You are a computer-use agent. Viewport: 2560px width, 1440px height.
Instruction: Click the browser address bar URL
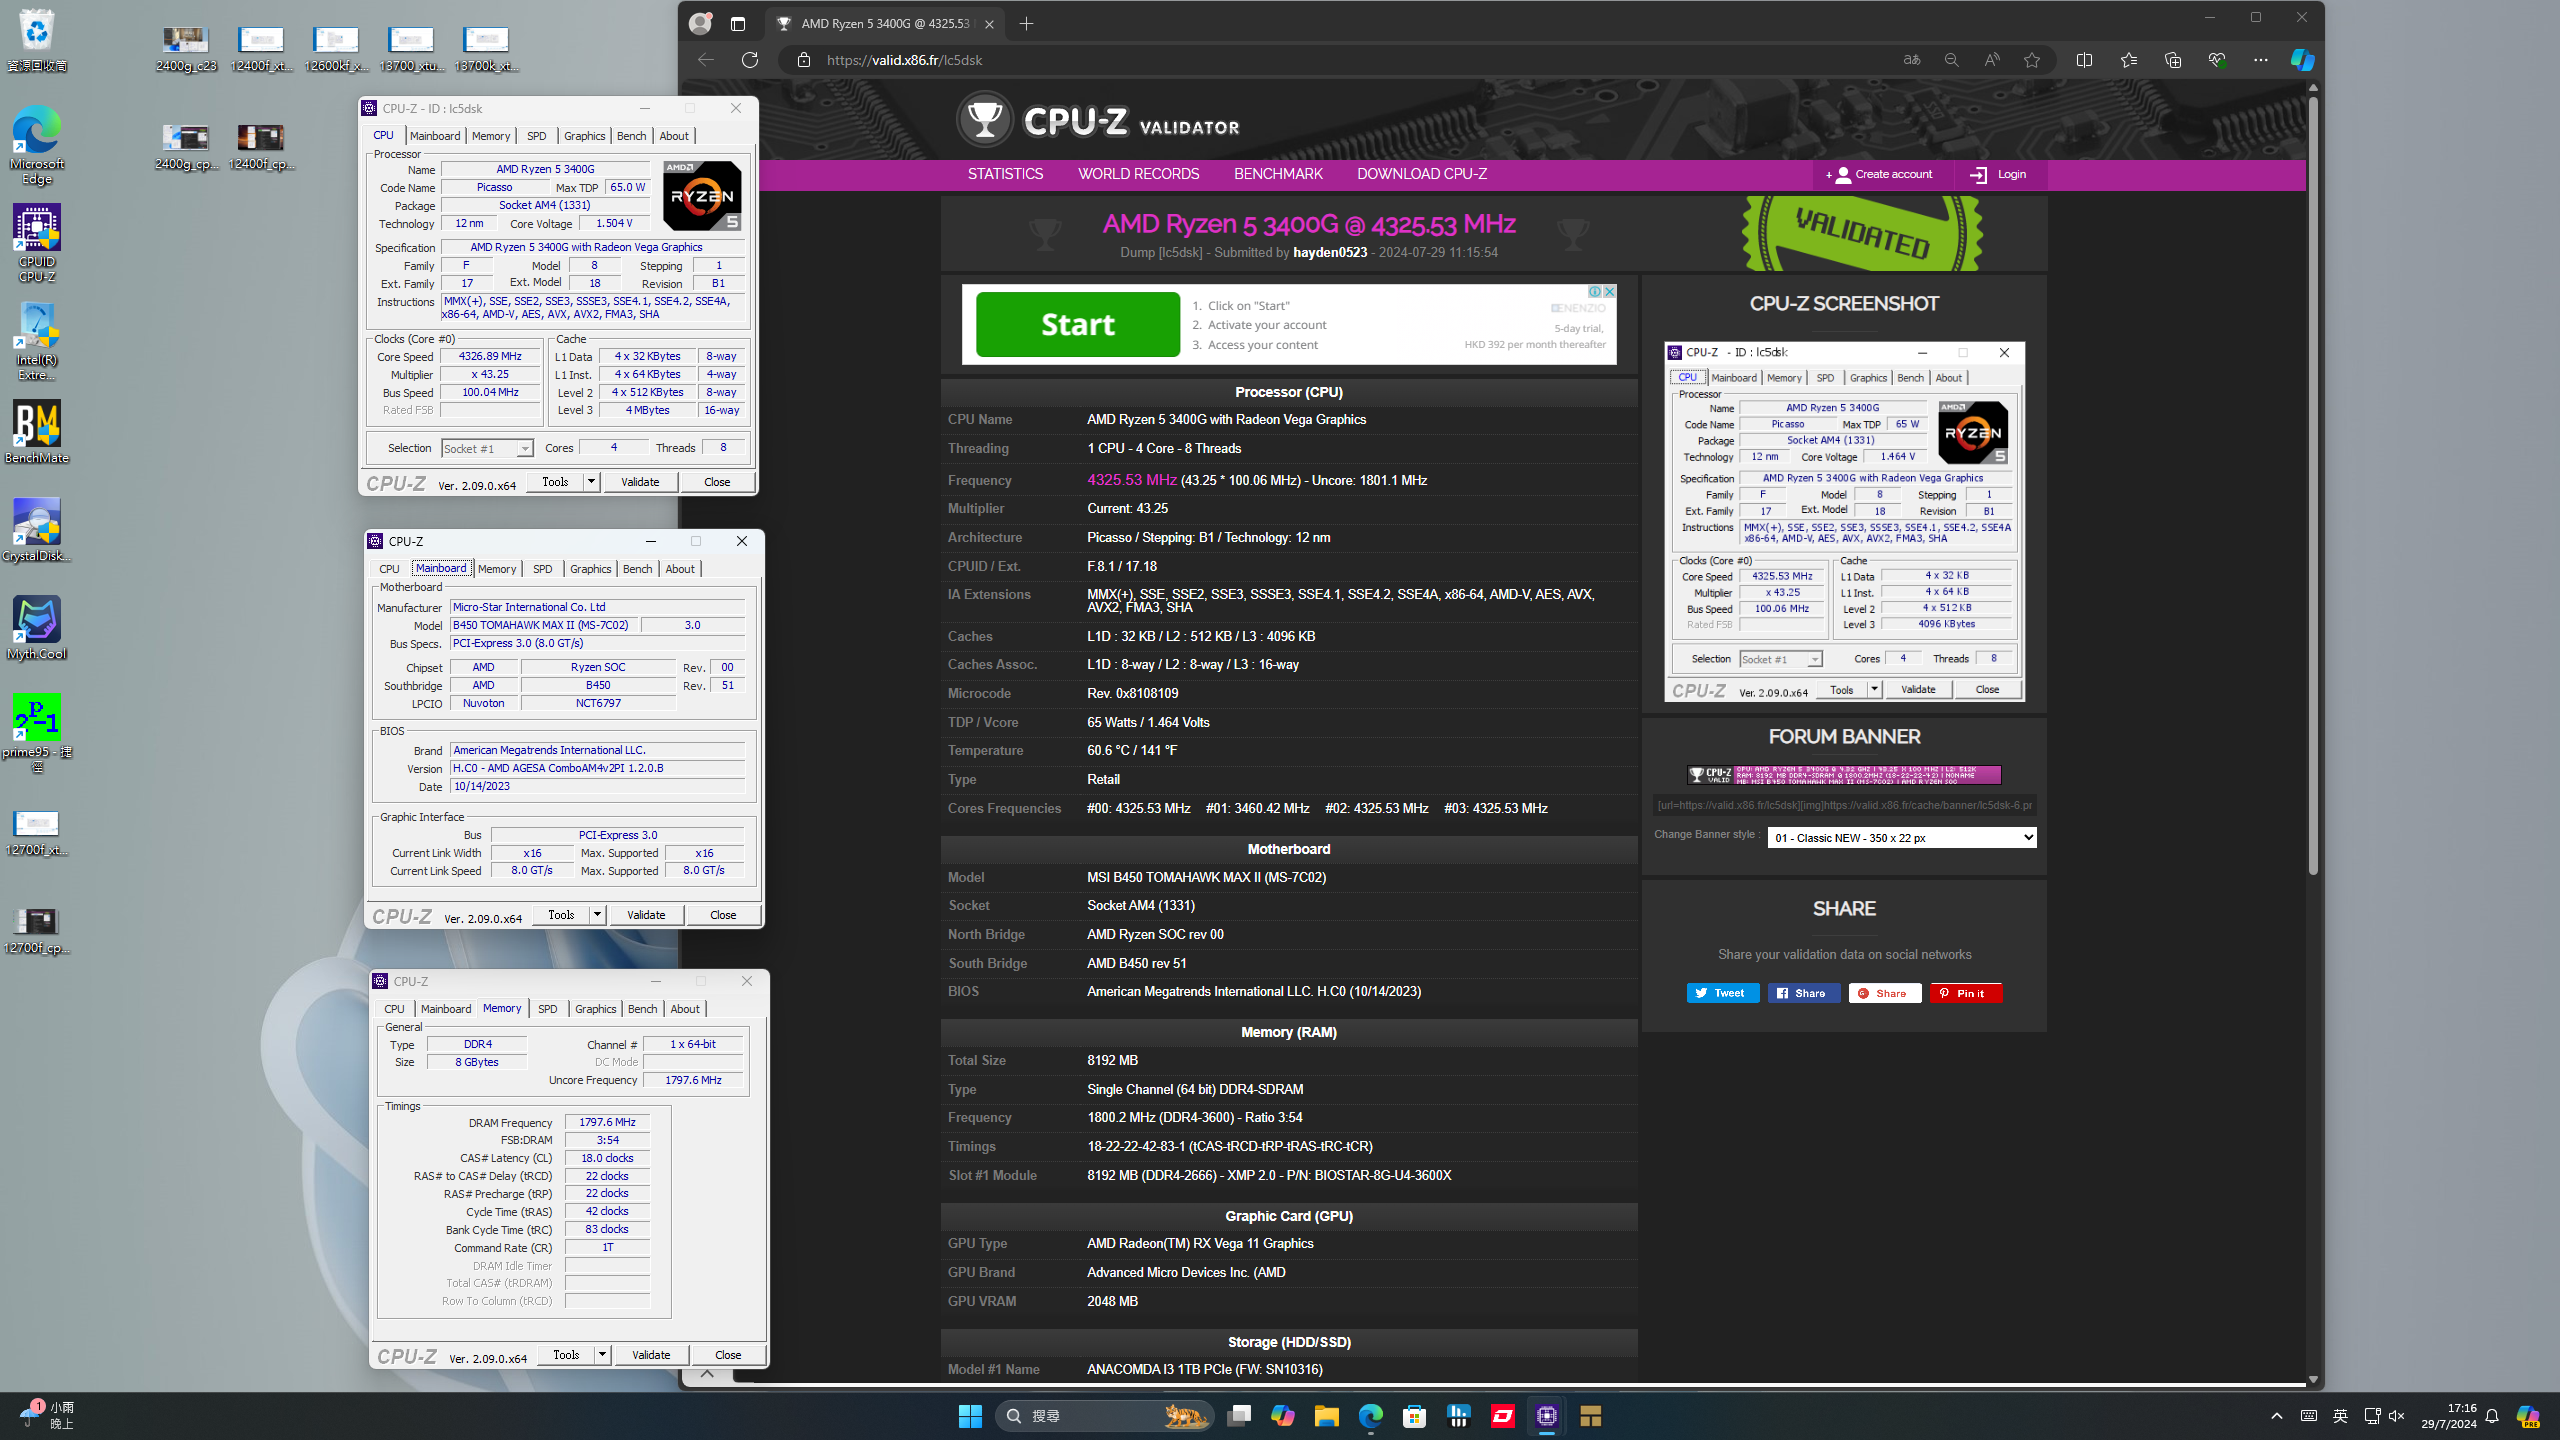point(904,60)
